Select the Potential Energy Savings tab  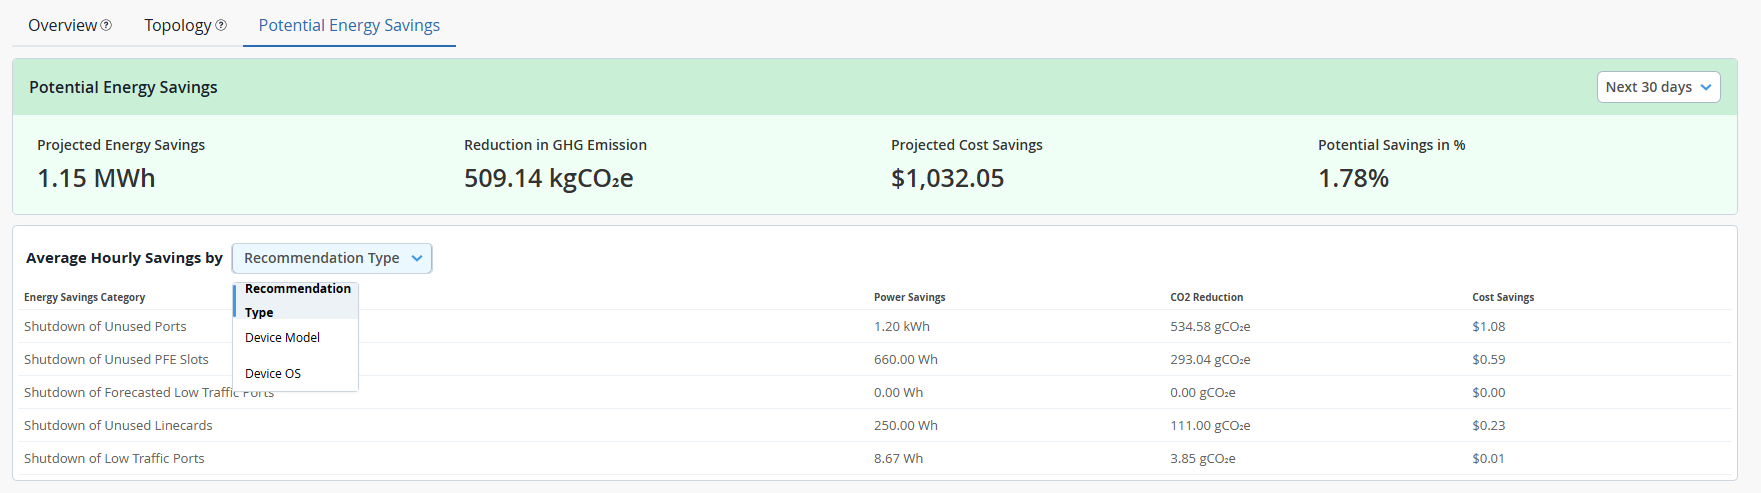[x=349, y=26]
